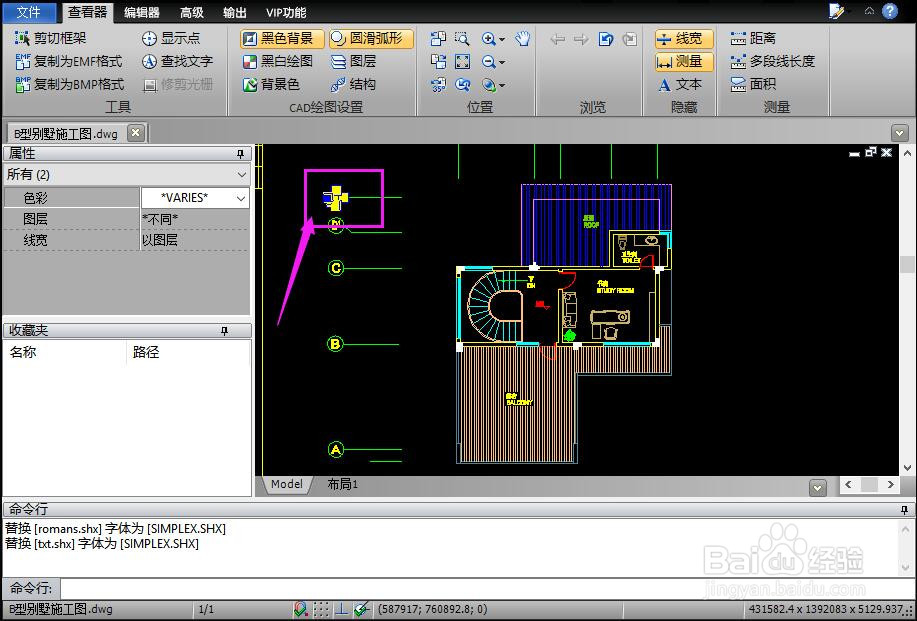The image size is (917, 621).
Task: Expand the zoom out dropdown arrow
Action: [x=502, y=63]
